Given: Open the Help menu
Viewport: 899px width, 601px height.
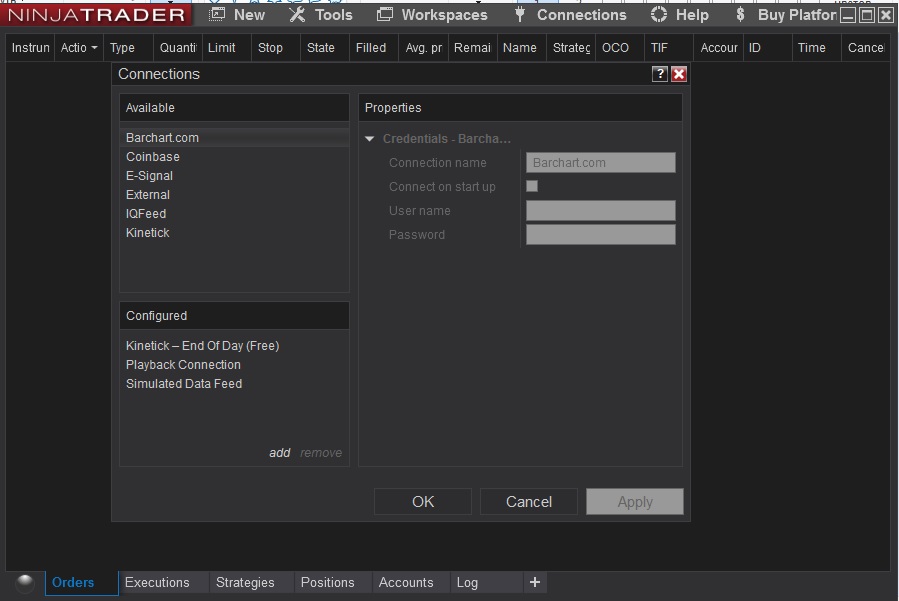Looking at the screenshot, I should (680, 14).
